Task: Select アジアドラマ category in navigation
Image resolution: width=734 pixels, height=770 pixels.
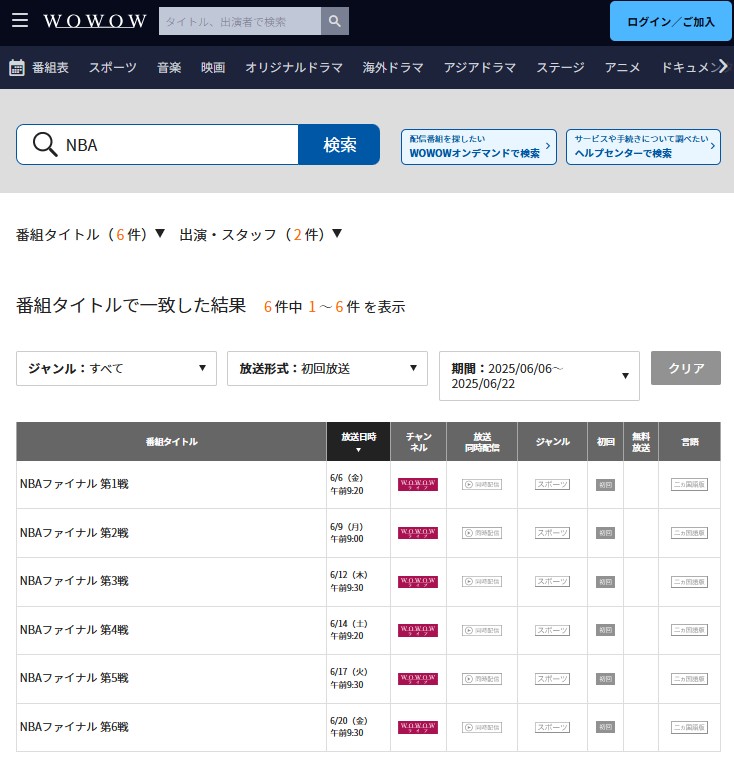Action: coord(480,68)
